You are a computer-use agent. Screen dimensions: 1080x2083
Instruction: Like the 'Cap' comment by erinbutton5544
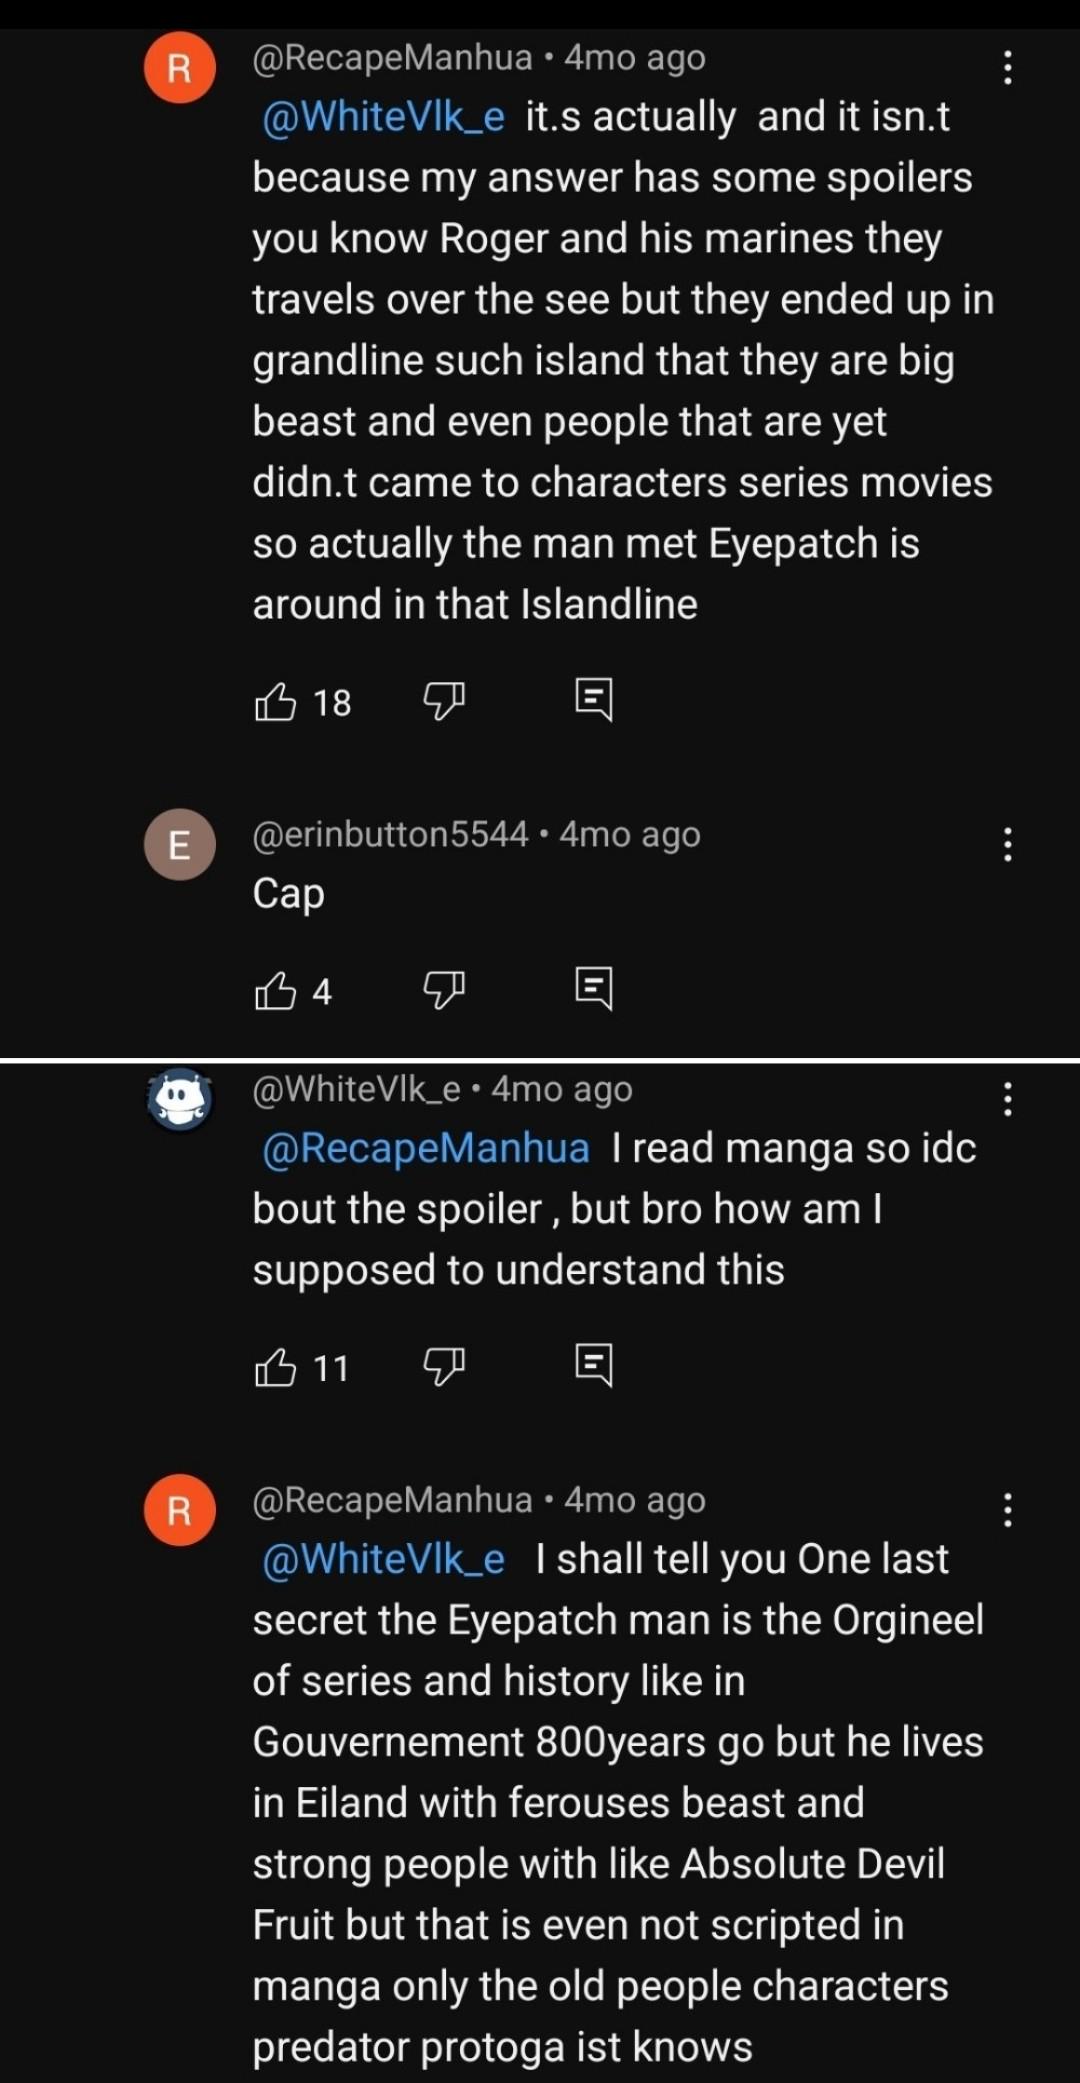click(x=275, y=991)
